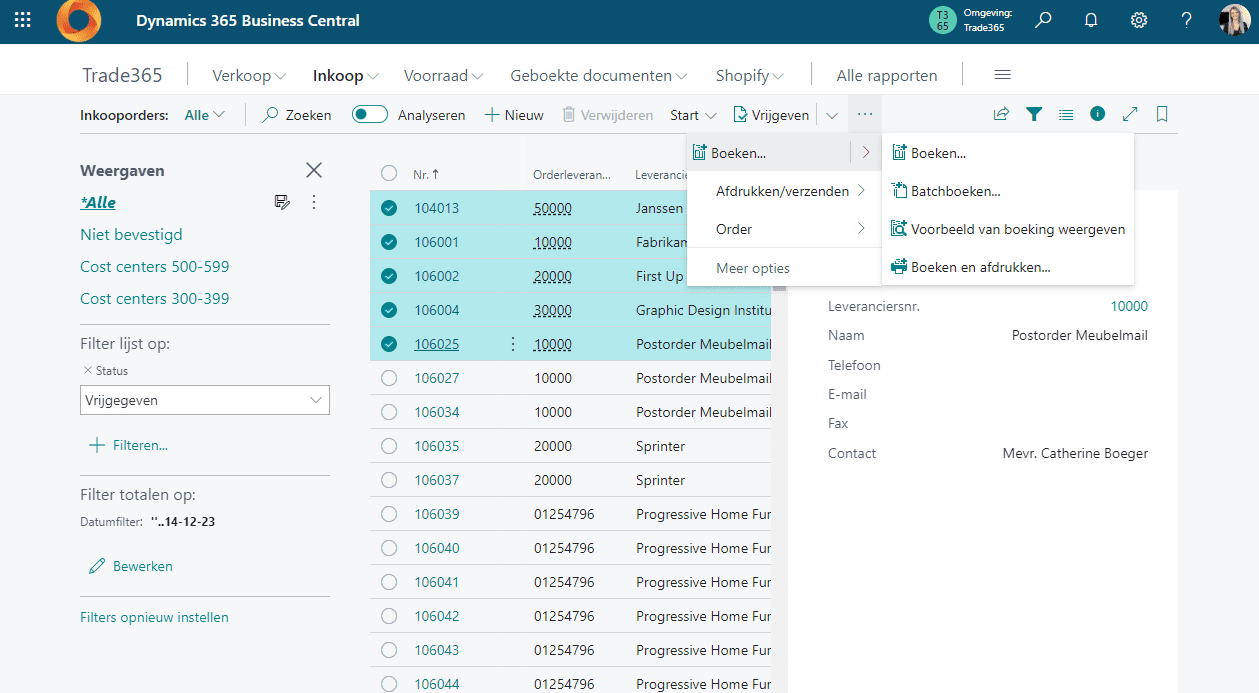Screen dimensions: 1259x693
Task: Deselect row 106004
Action: coord(389,310)
